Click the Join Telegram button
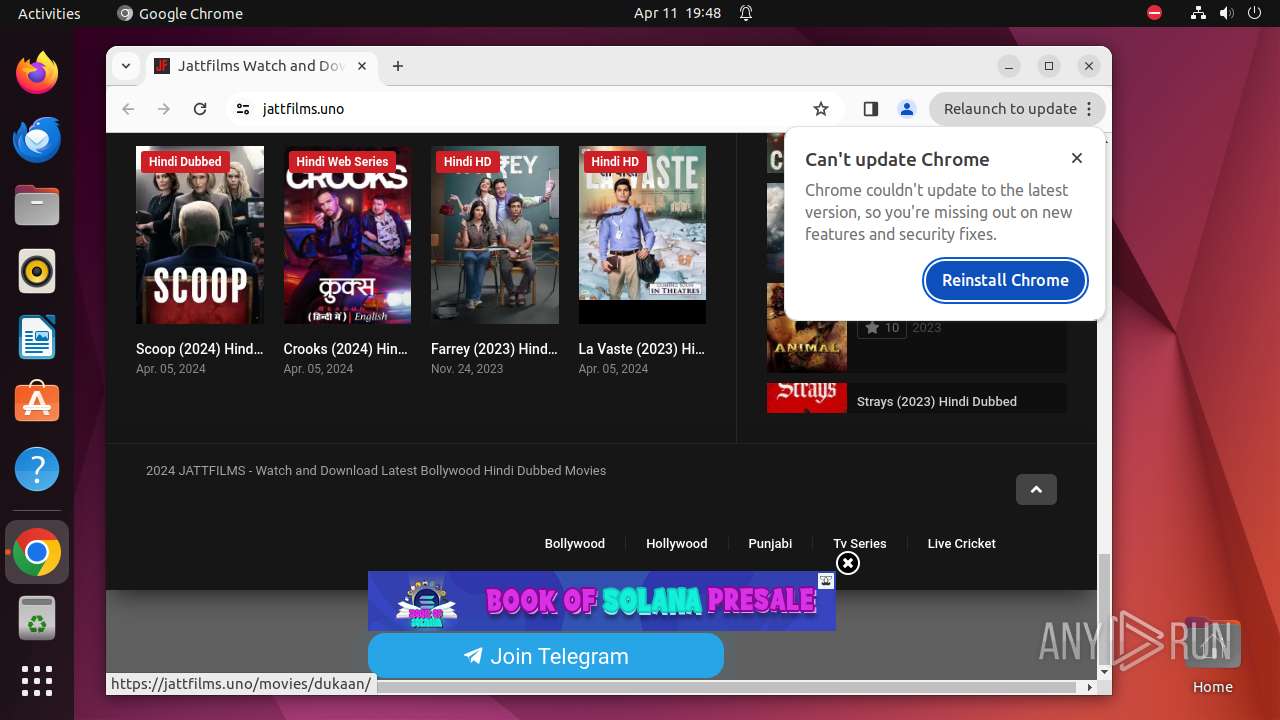Screen dimensions: 1280x720 click(x=546, y=656)
